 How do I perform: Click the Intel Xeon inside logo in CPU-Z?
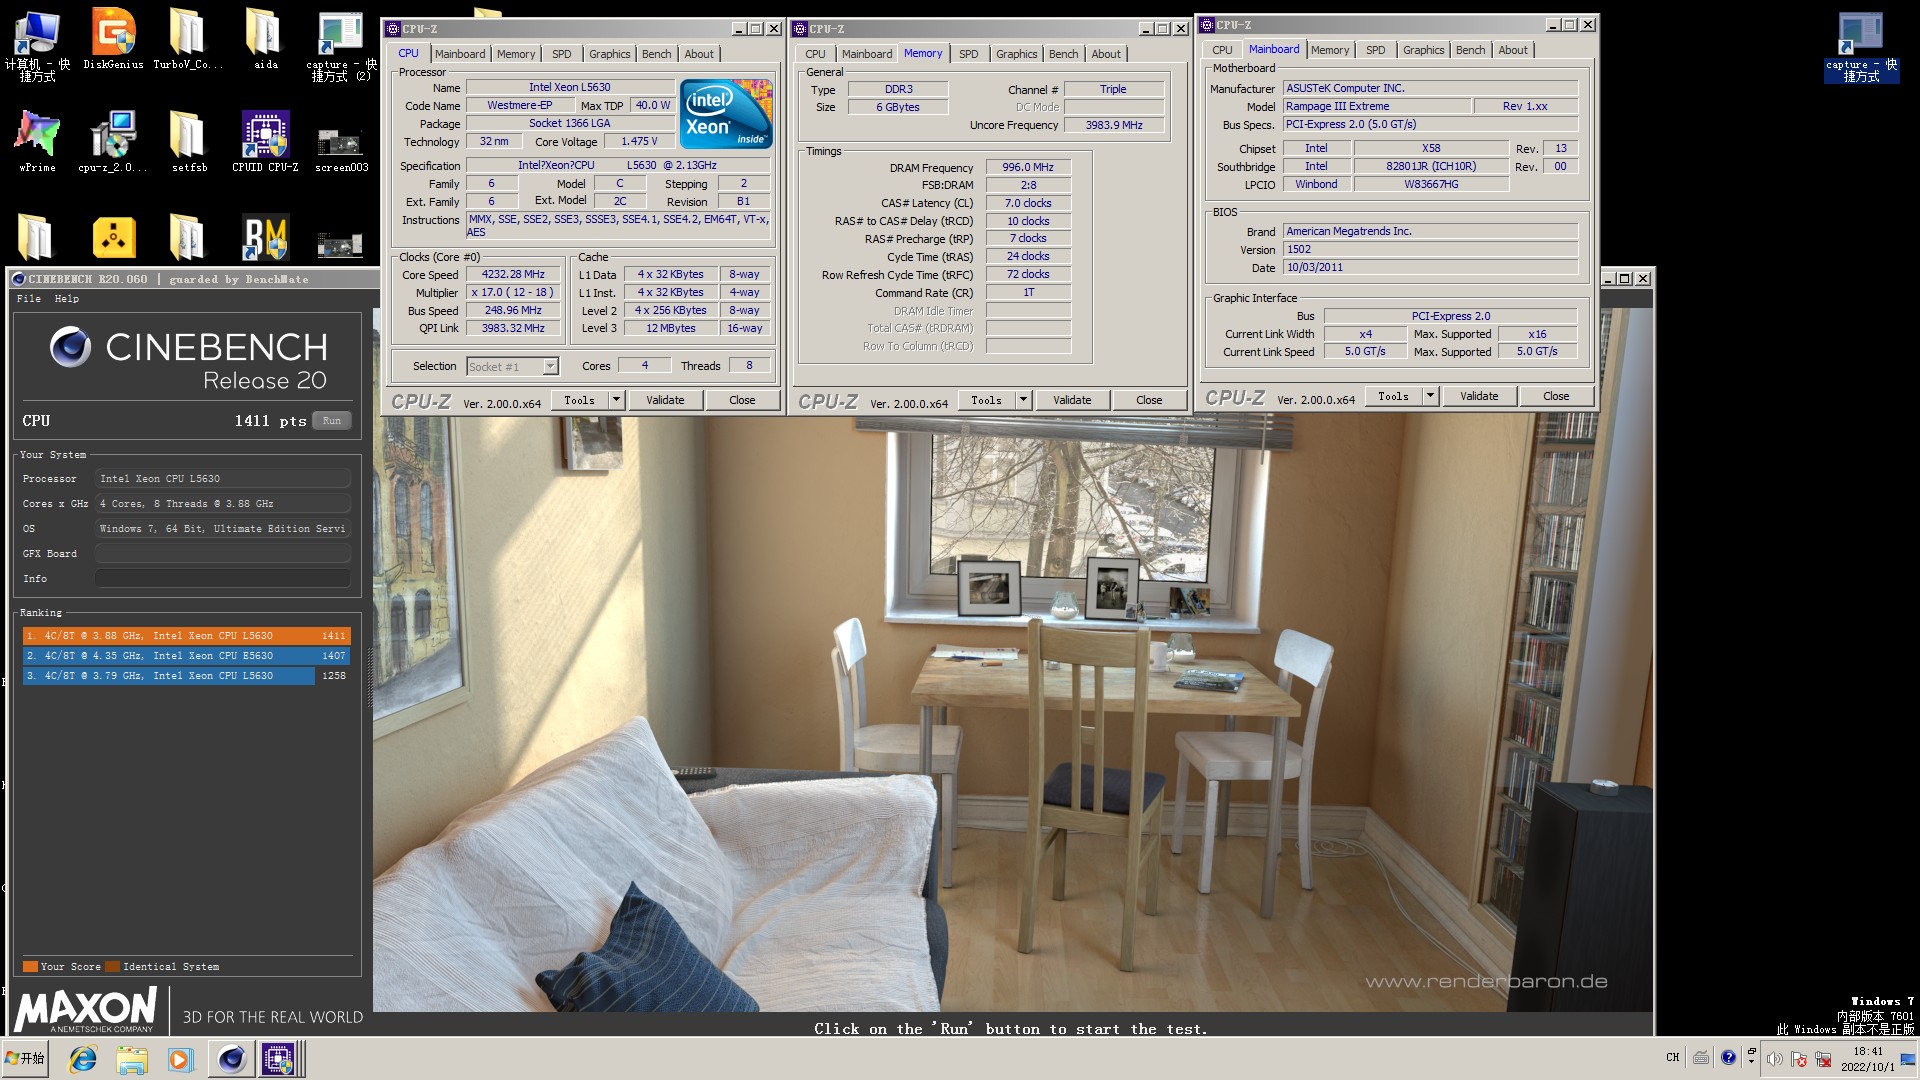pyautogui.click(x=726, y=114)
